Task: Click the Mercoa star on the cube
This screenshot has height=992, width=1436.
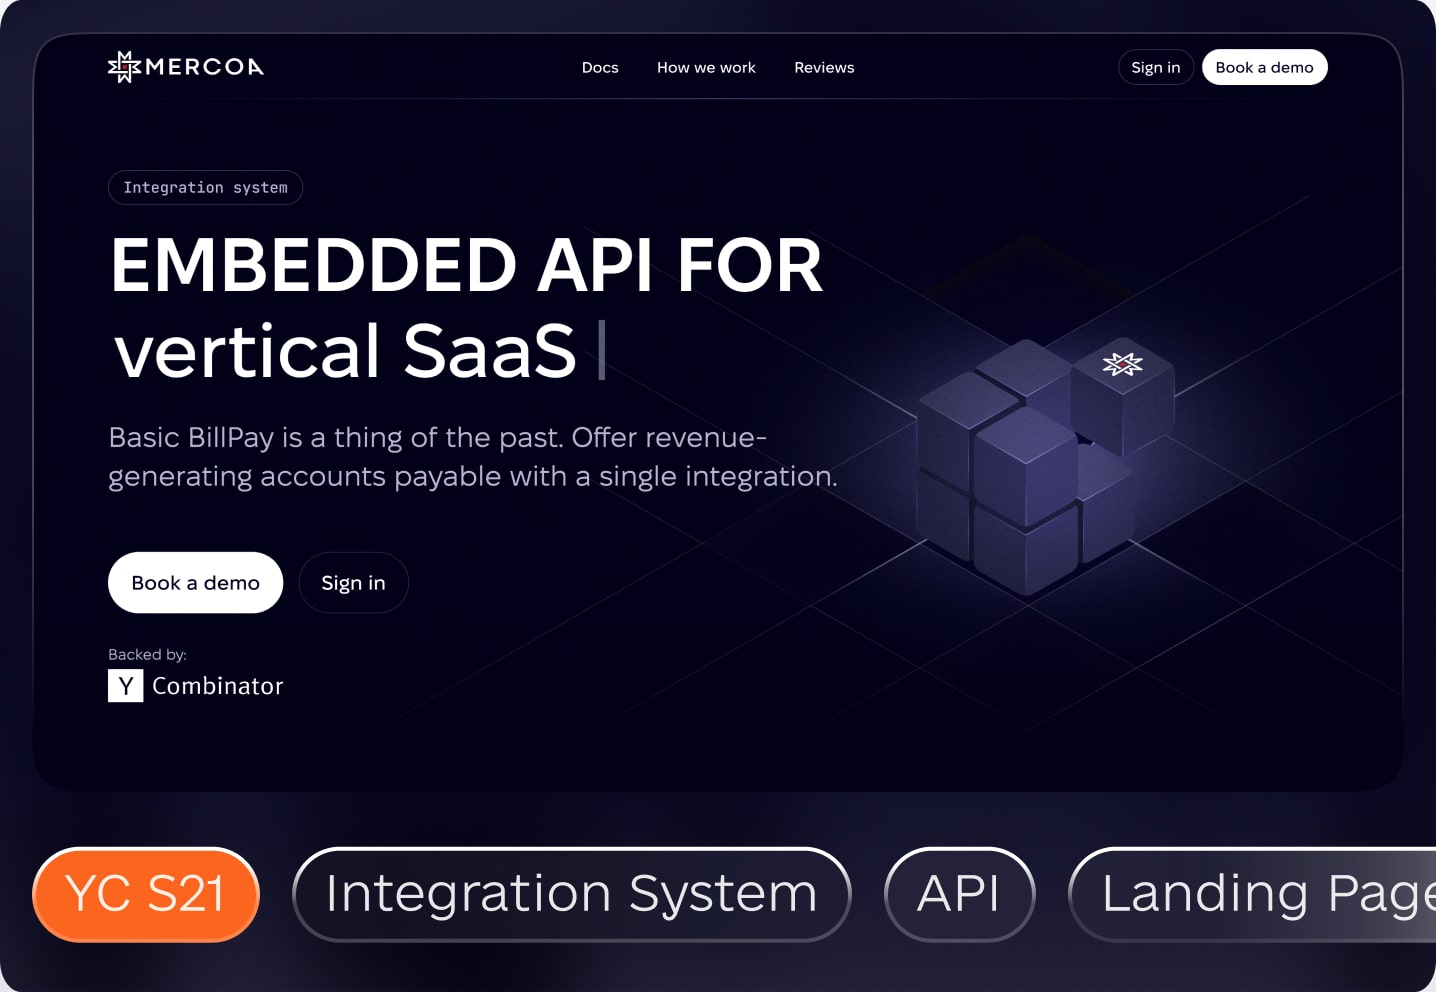Action: tap(1122, 364)
